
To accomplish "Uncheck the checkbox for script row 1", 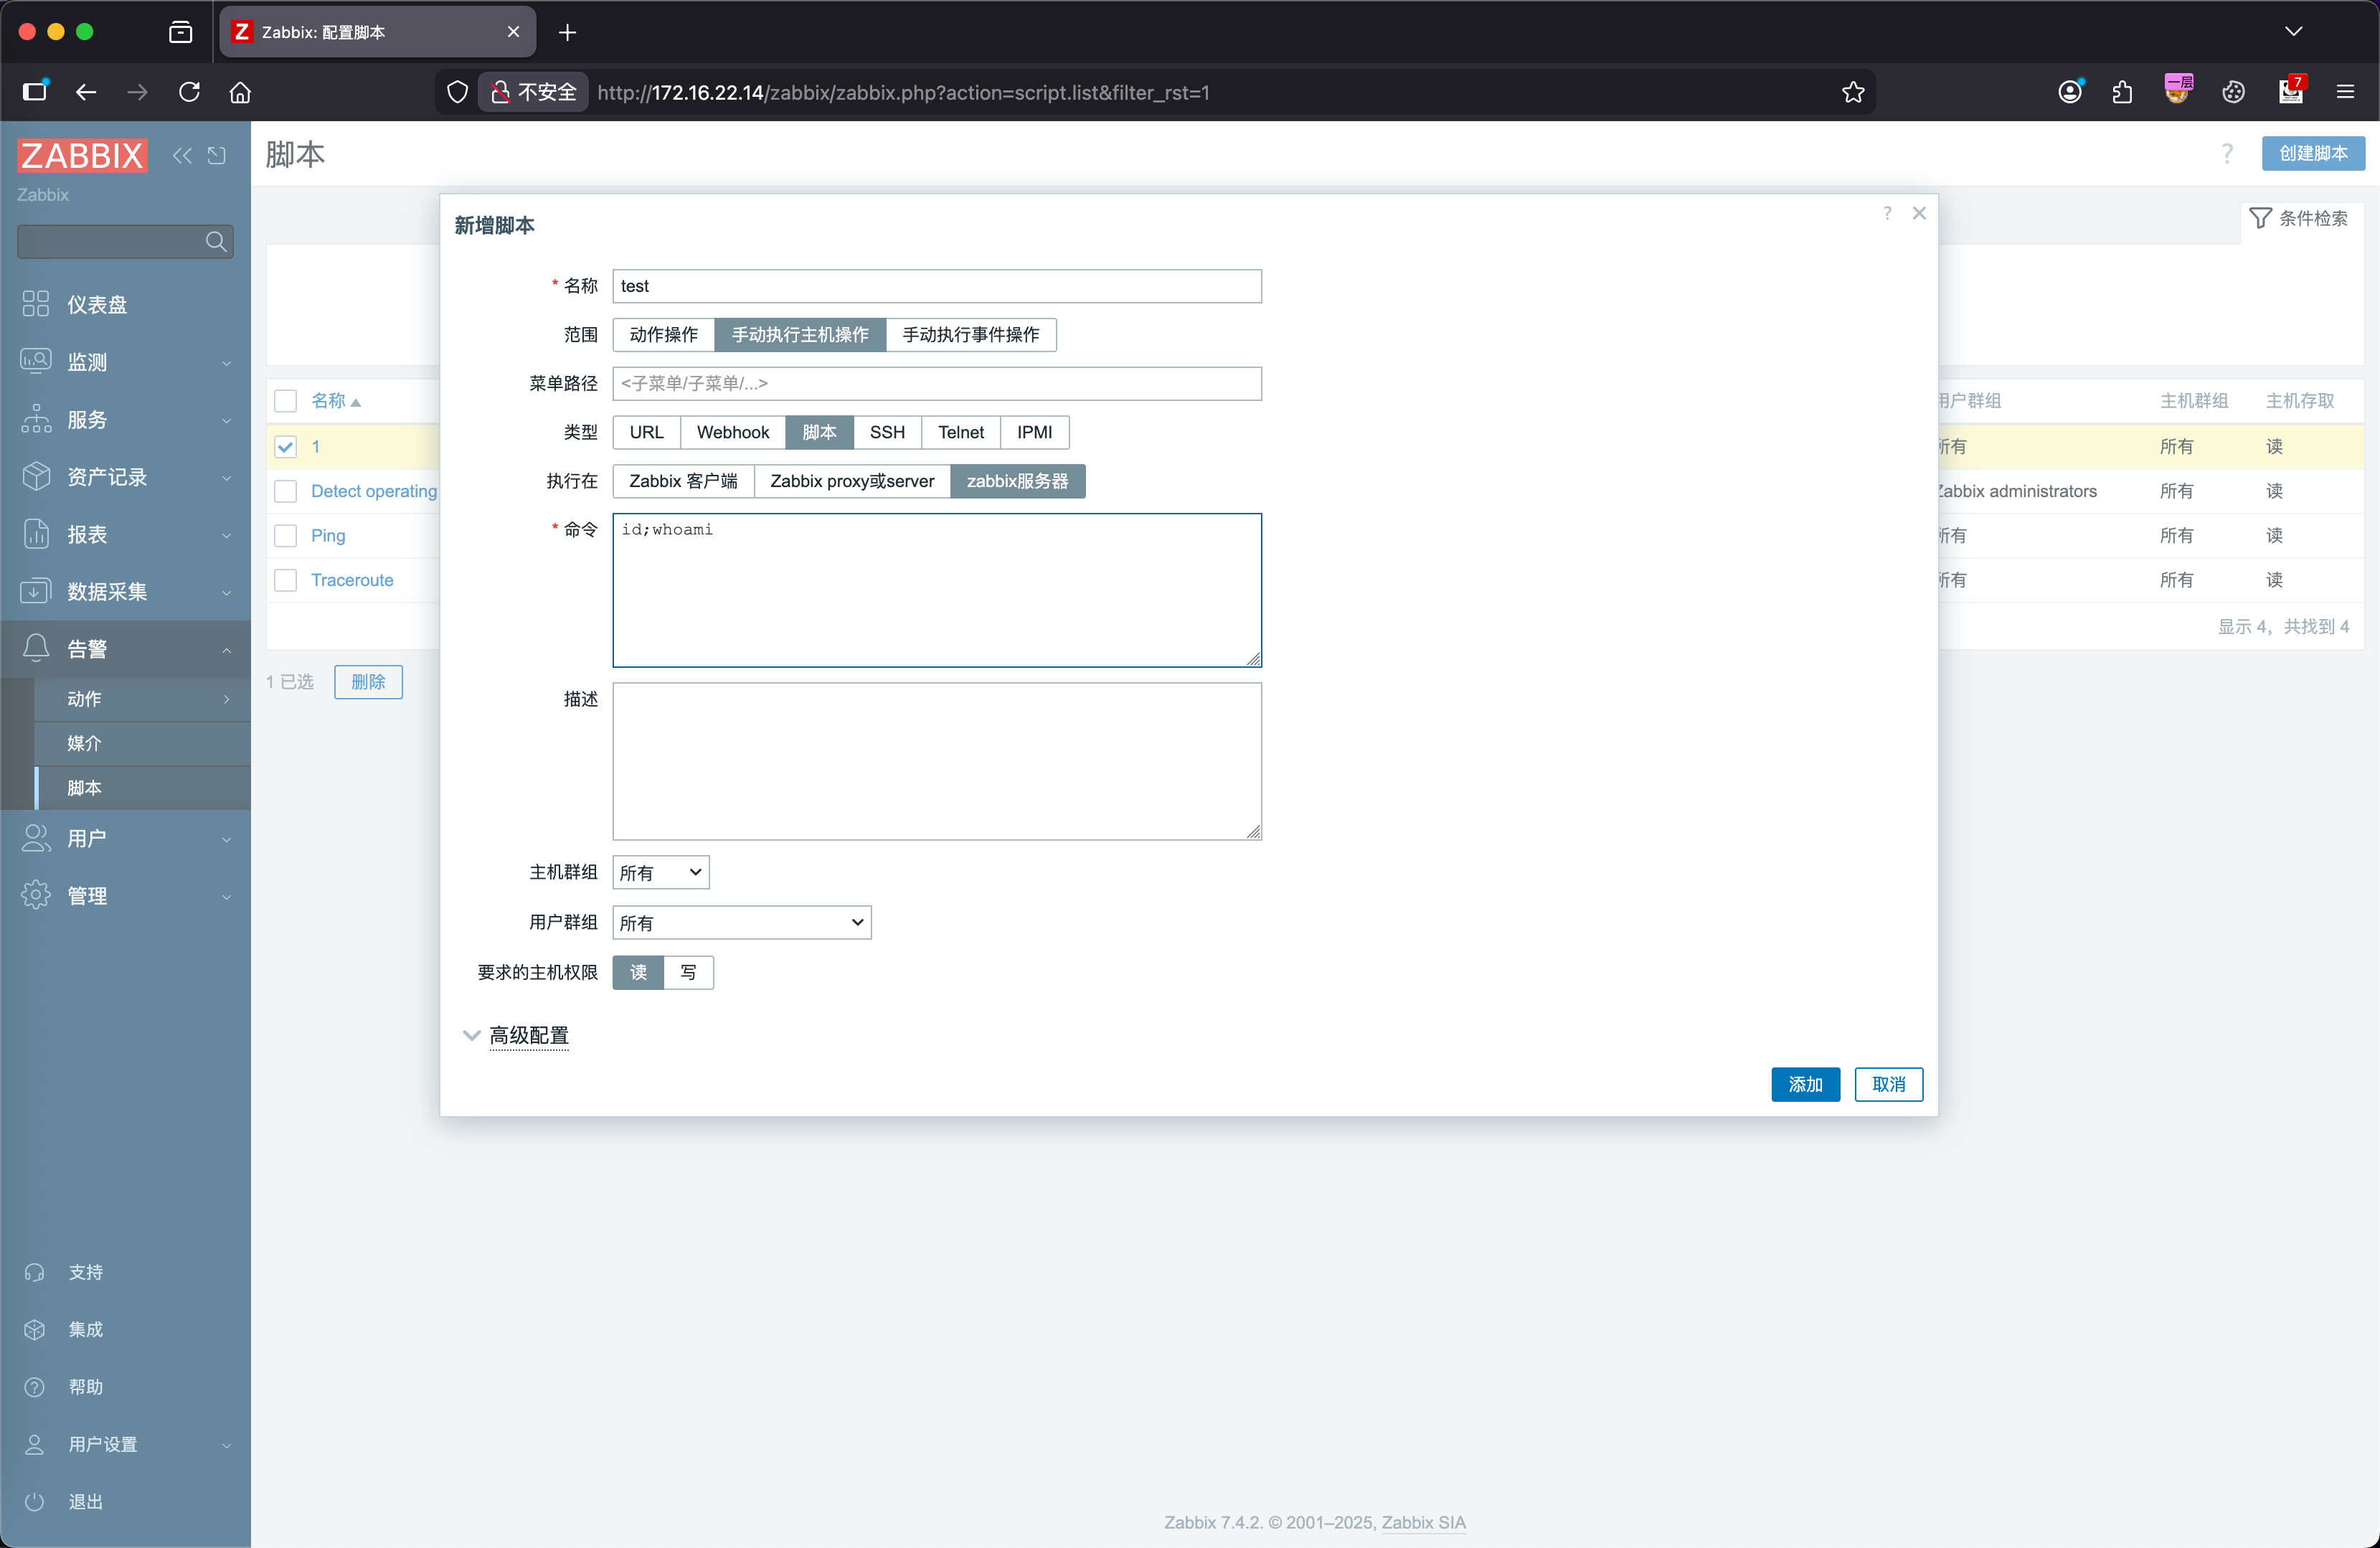I will pyautogui.click(x=286, y=447).
